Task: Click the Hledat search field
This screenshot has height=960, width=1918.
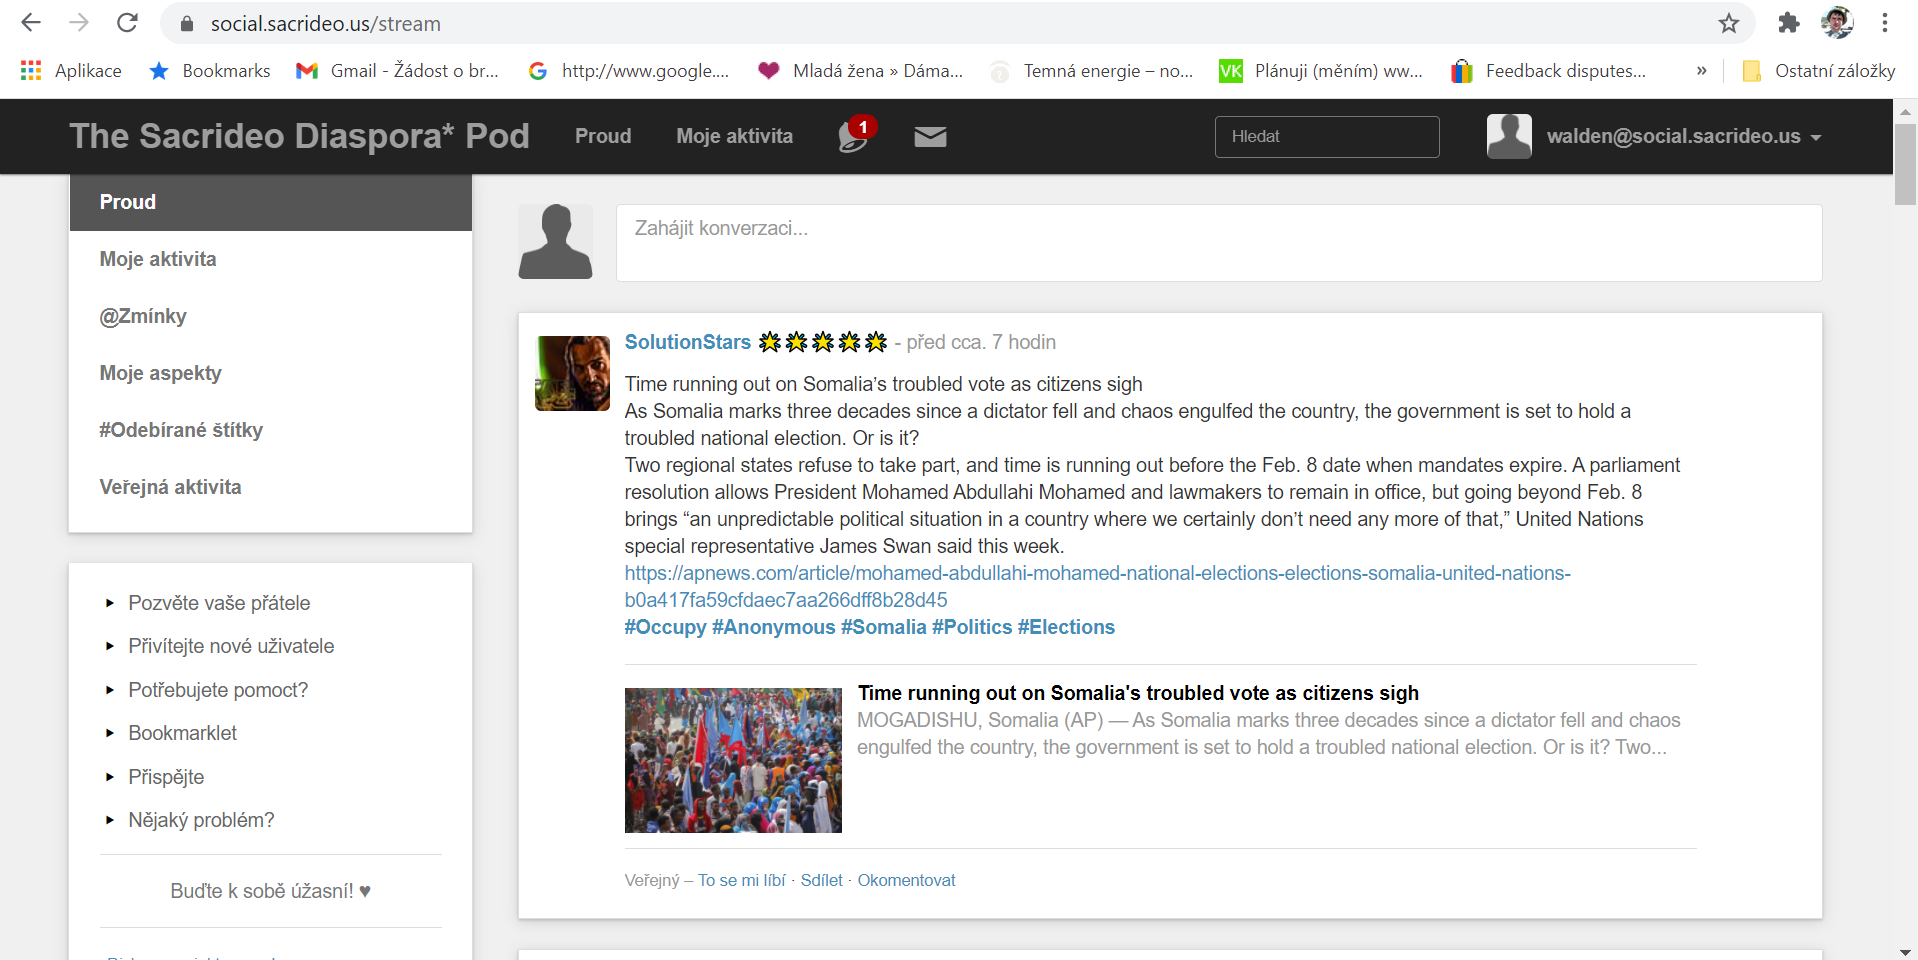Action: [1326, 137]
